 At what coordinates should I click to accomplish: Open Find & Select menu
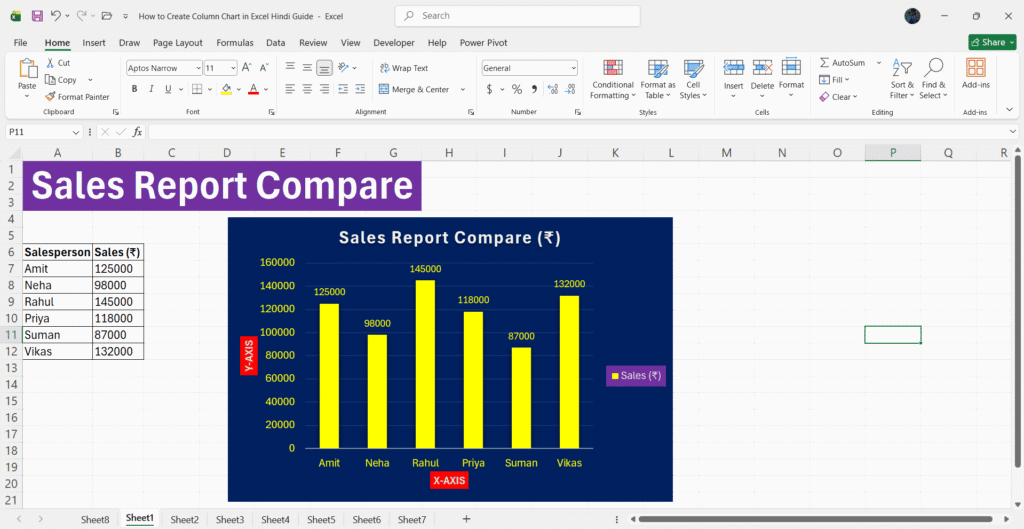(x=934, y=79)
